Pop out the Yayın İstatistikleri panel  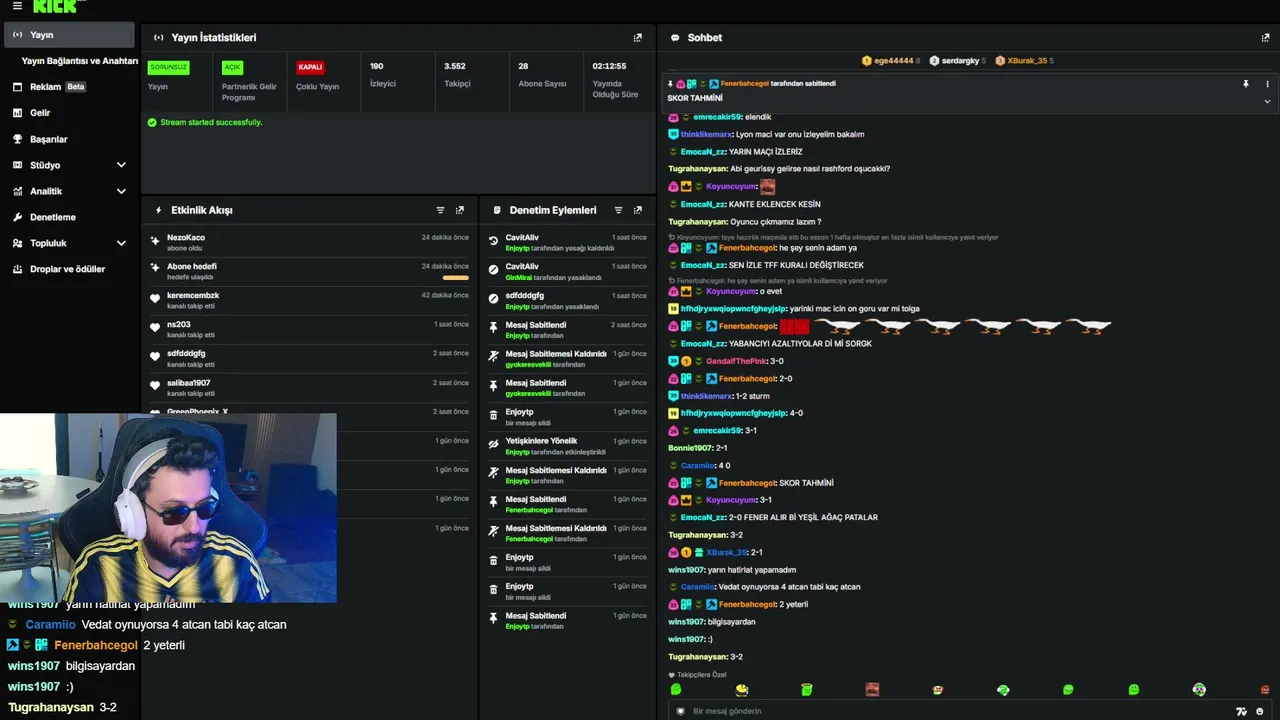(638, 38)
